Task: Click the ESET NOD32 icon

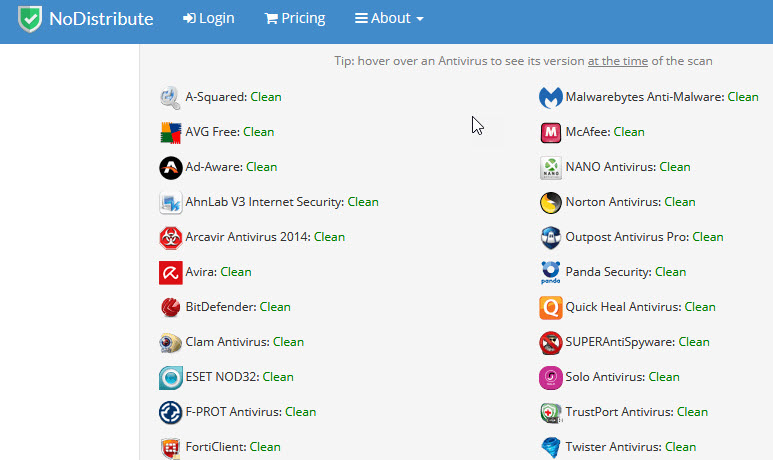Action: (171, 377)
